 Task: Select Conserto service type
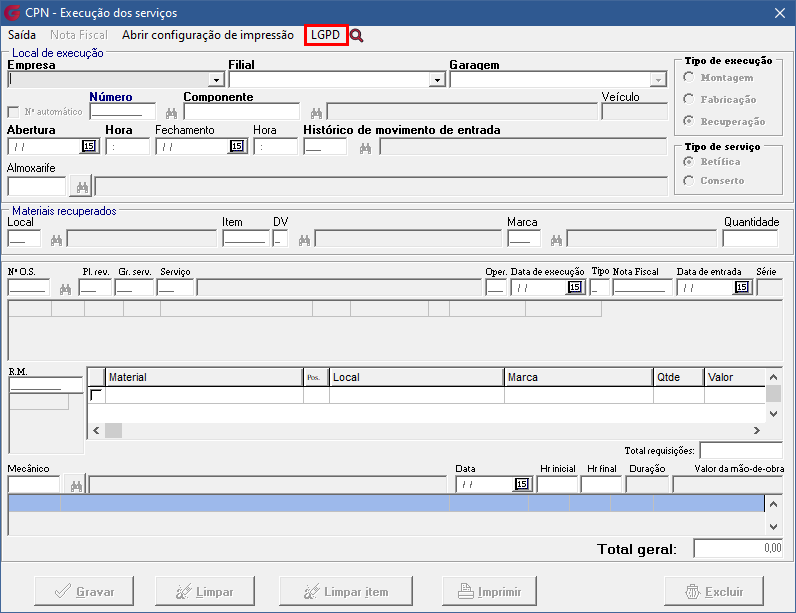[688, 180]
